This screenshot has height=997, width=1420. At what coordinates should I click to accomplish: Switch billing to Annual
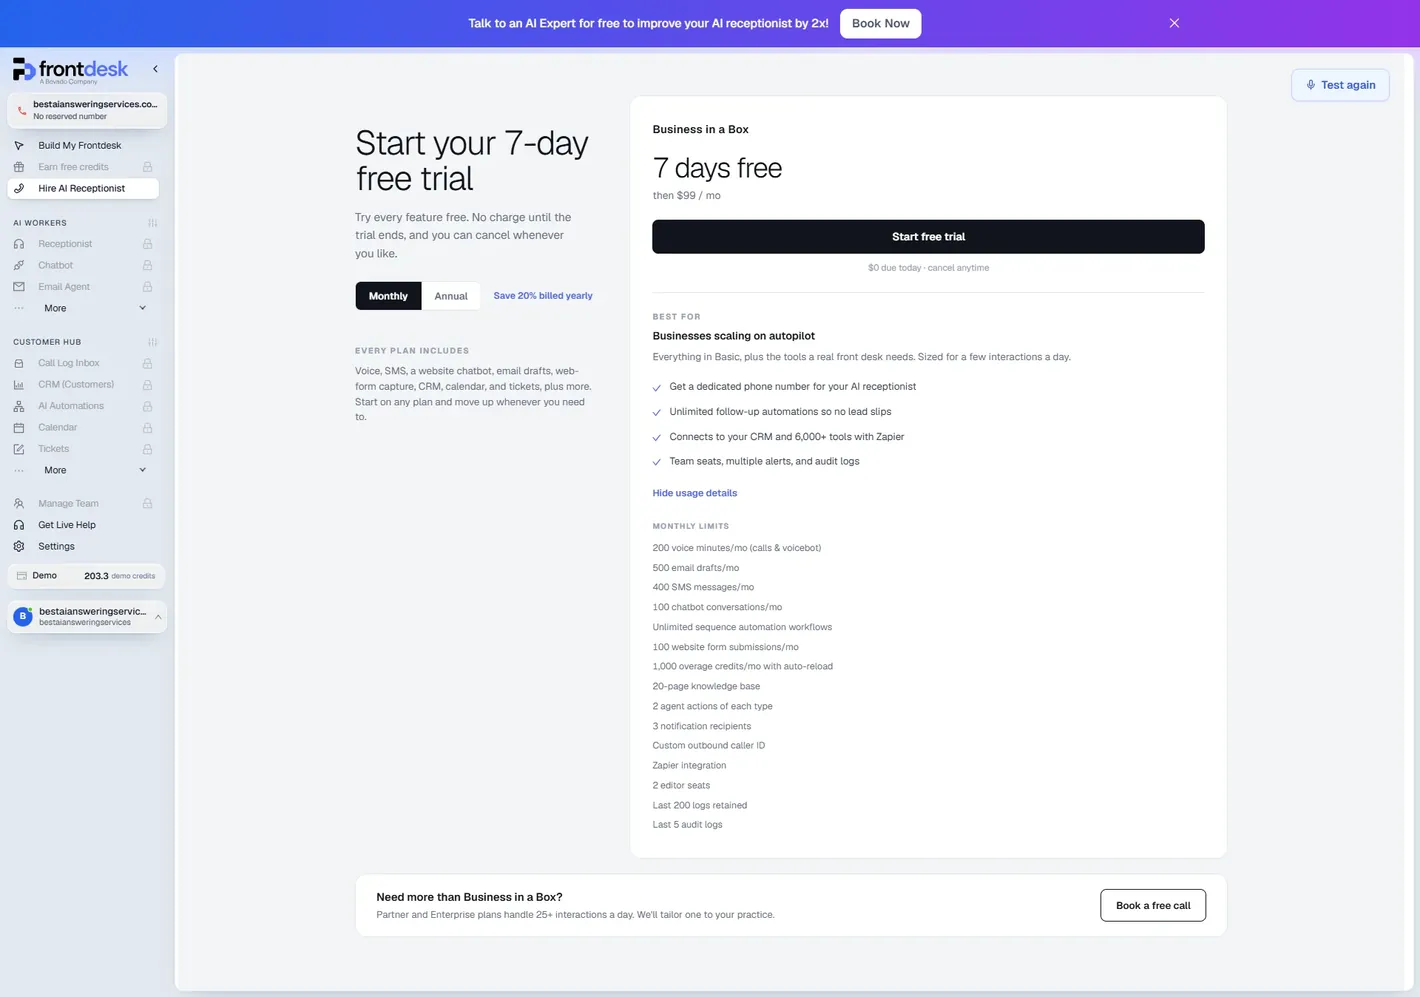coord(451,296)
